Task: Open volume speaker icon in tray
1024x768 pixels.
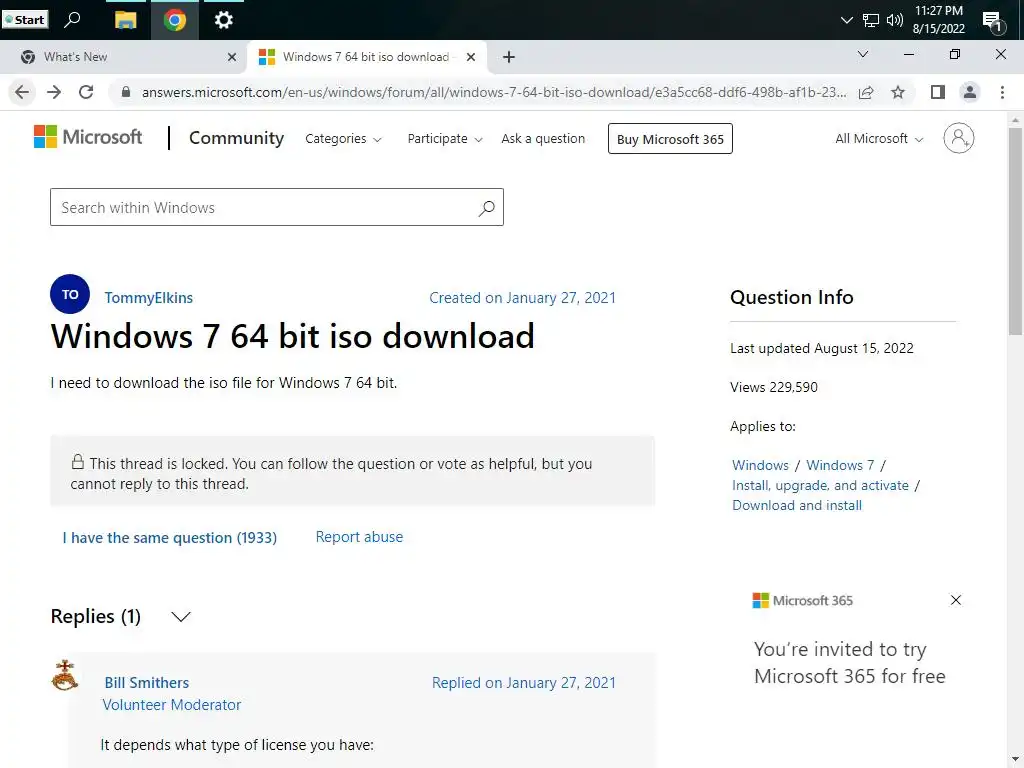Action: click(895, 20)
